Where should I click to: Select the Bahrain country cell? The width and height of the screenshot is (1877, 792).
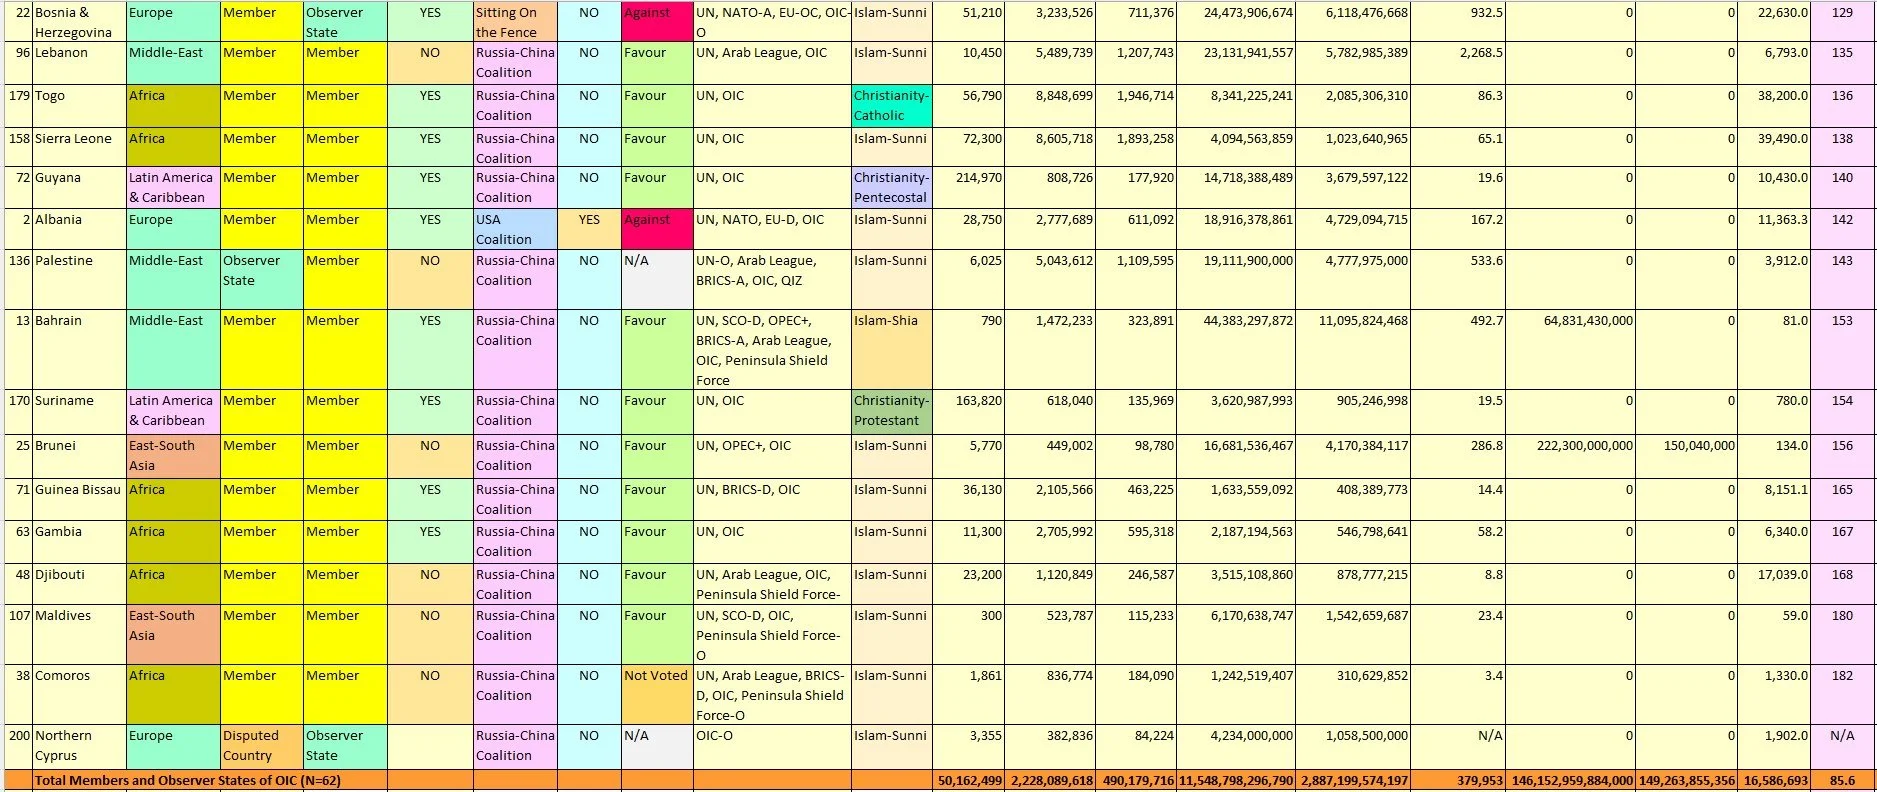(x=79, y=350)
